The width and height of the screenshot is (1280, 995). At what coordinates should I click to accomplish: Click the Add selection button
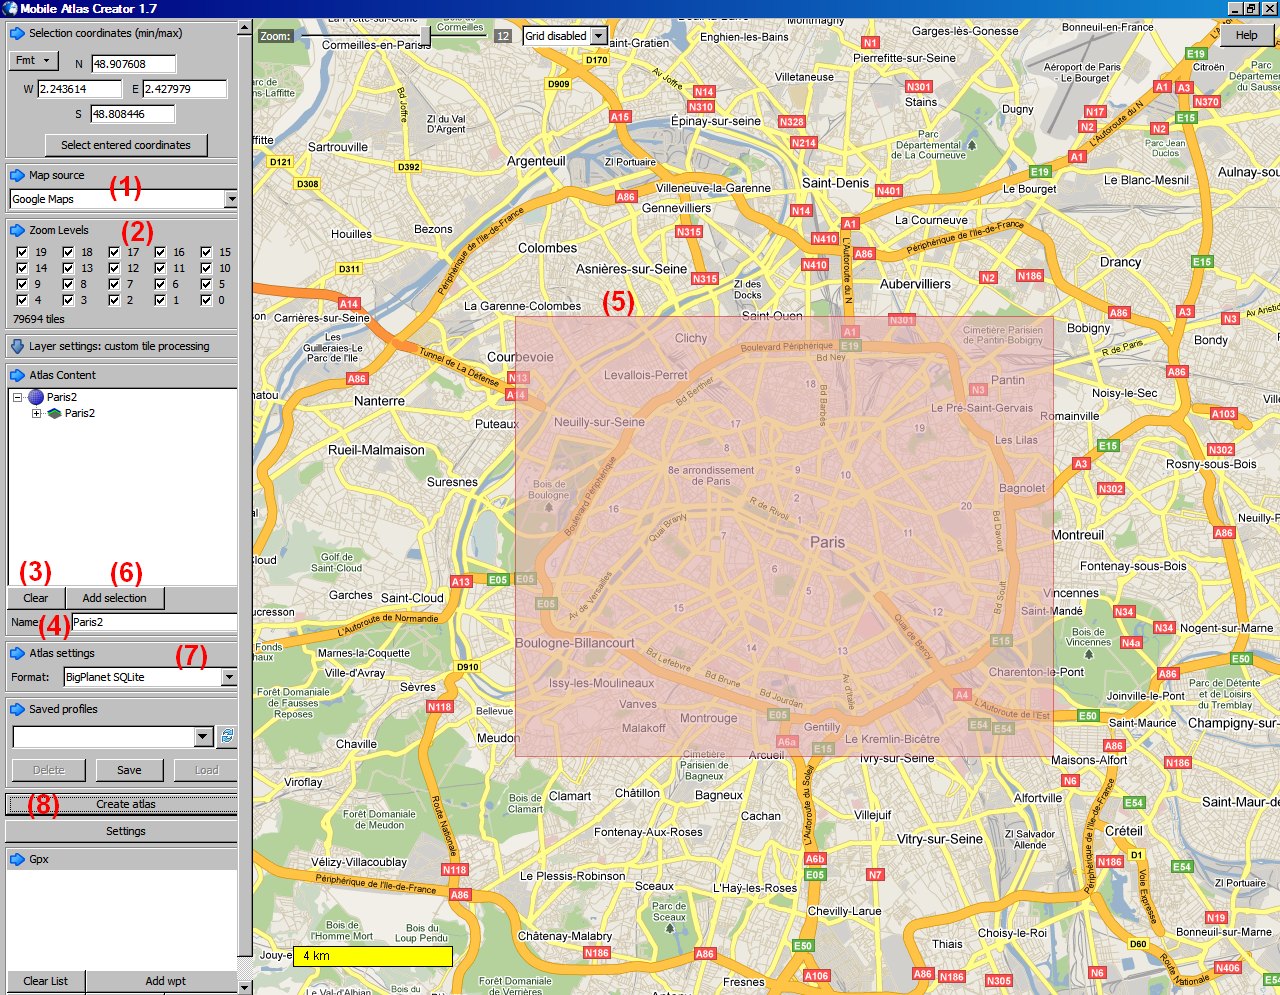click(x=114, y=598)
